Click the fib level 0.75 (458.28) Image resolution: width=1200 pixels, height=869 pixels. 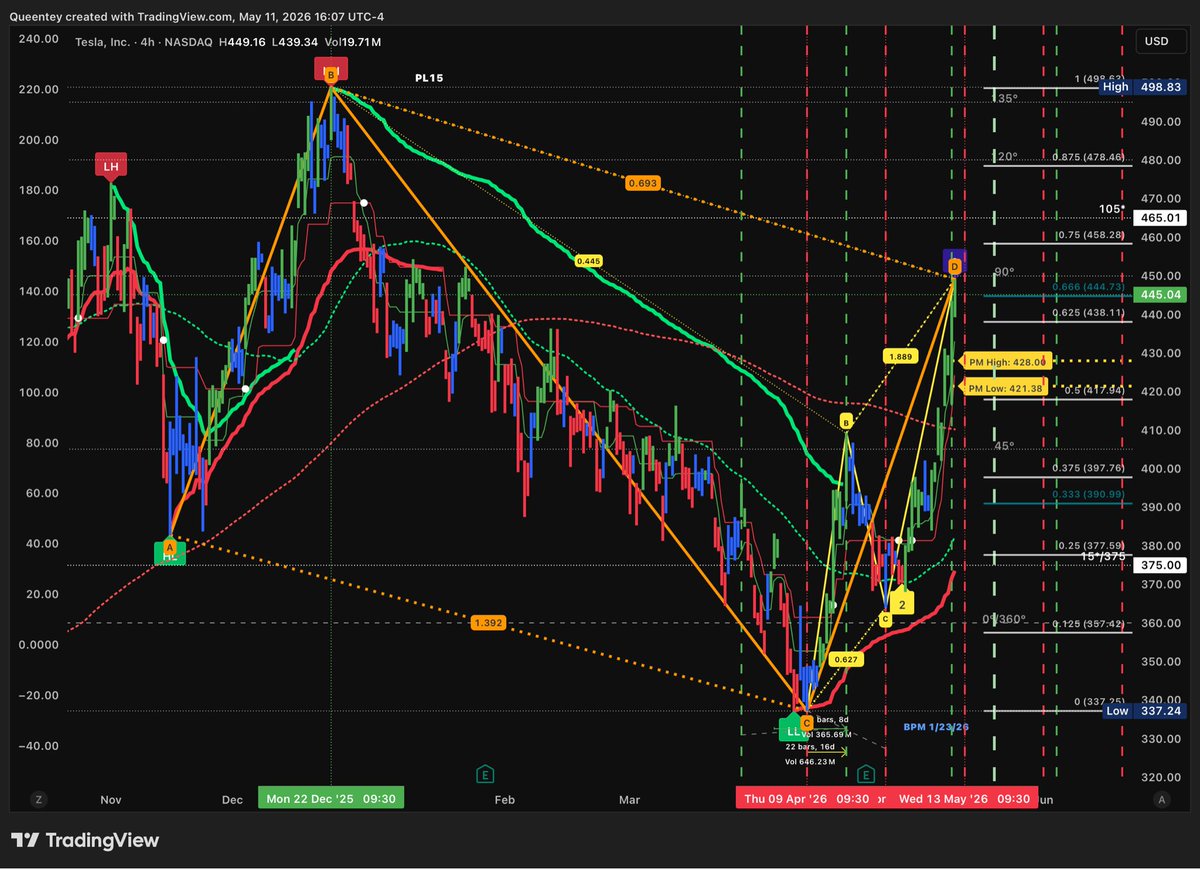1093,235
